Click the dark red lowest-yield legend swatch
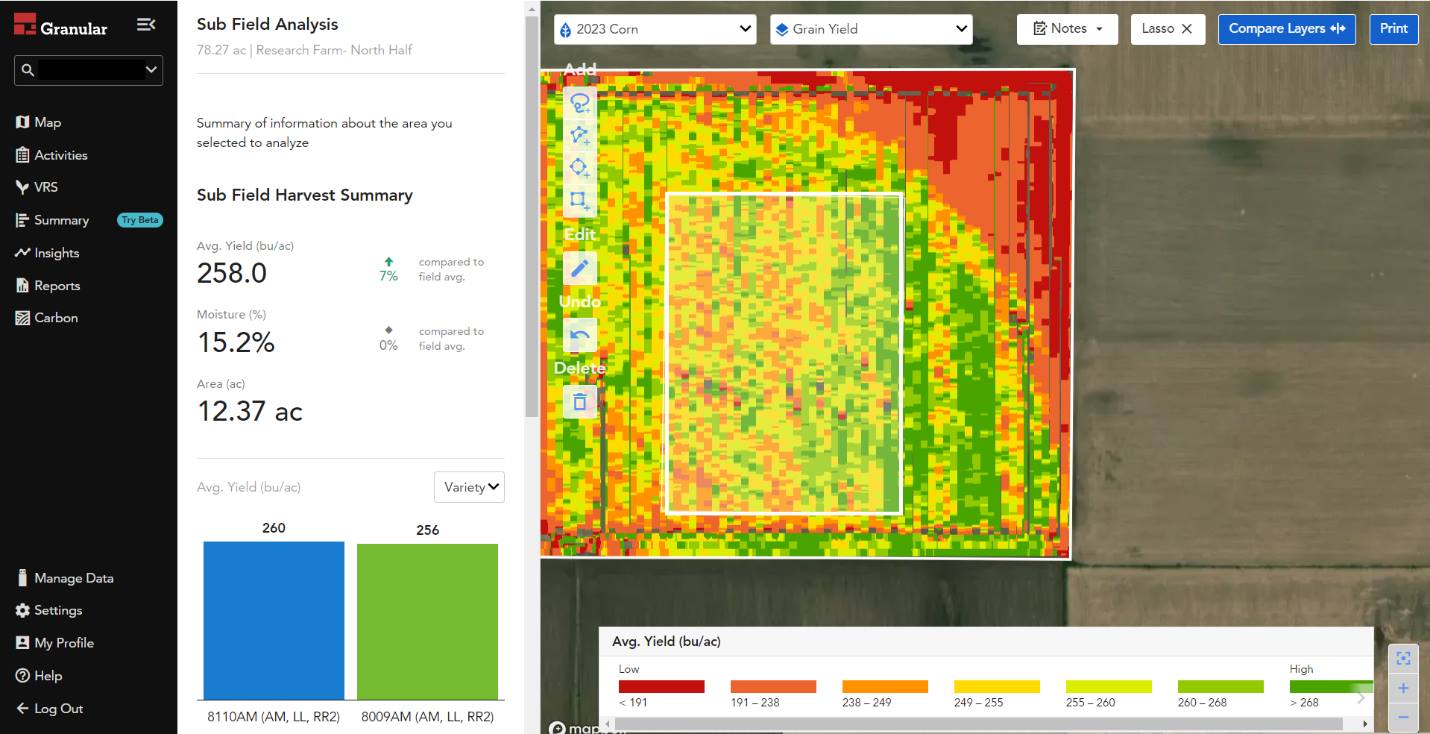Image resolution: width=1430 pixels, height=734 pixels. (x=661, y=687)
